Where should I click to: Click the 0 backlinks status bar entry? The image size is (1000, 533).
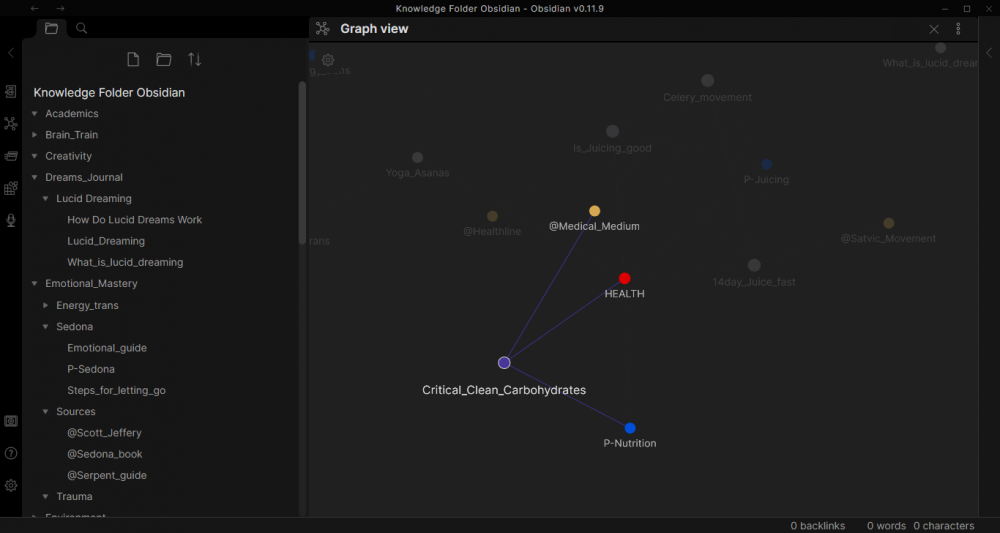click(818, 526)
